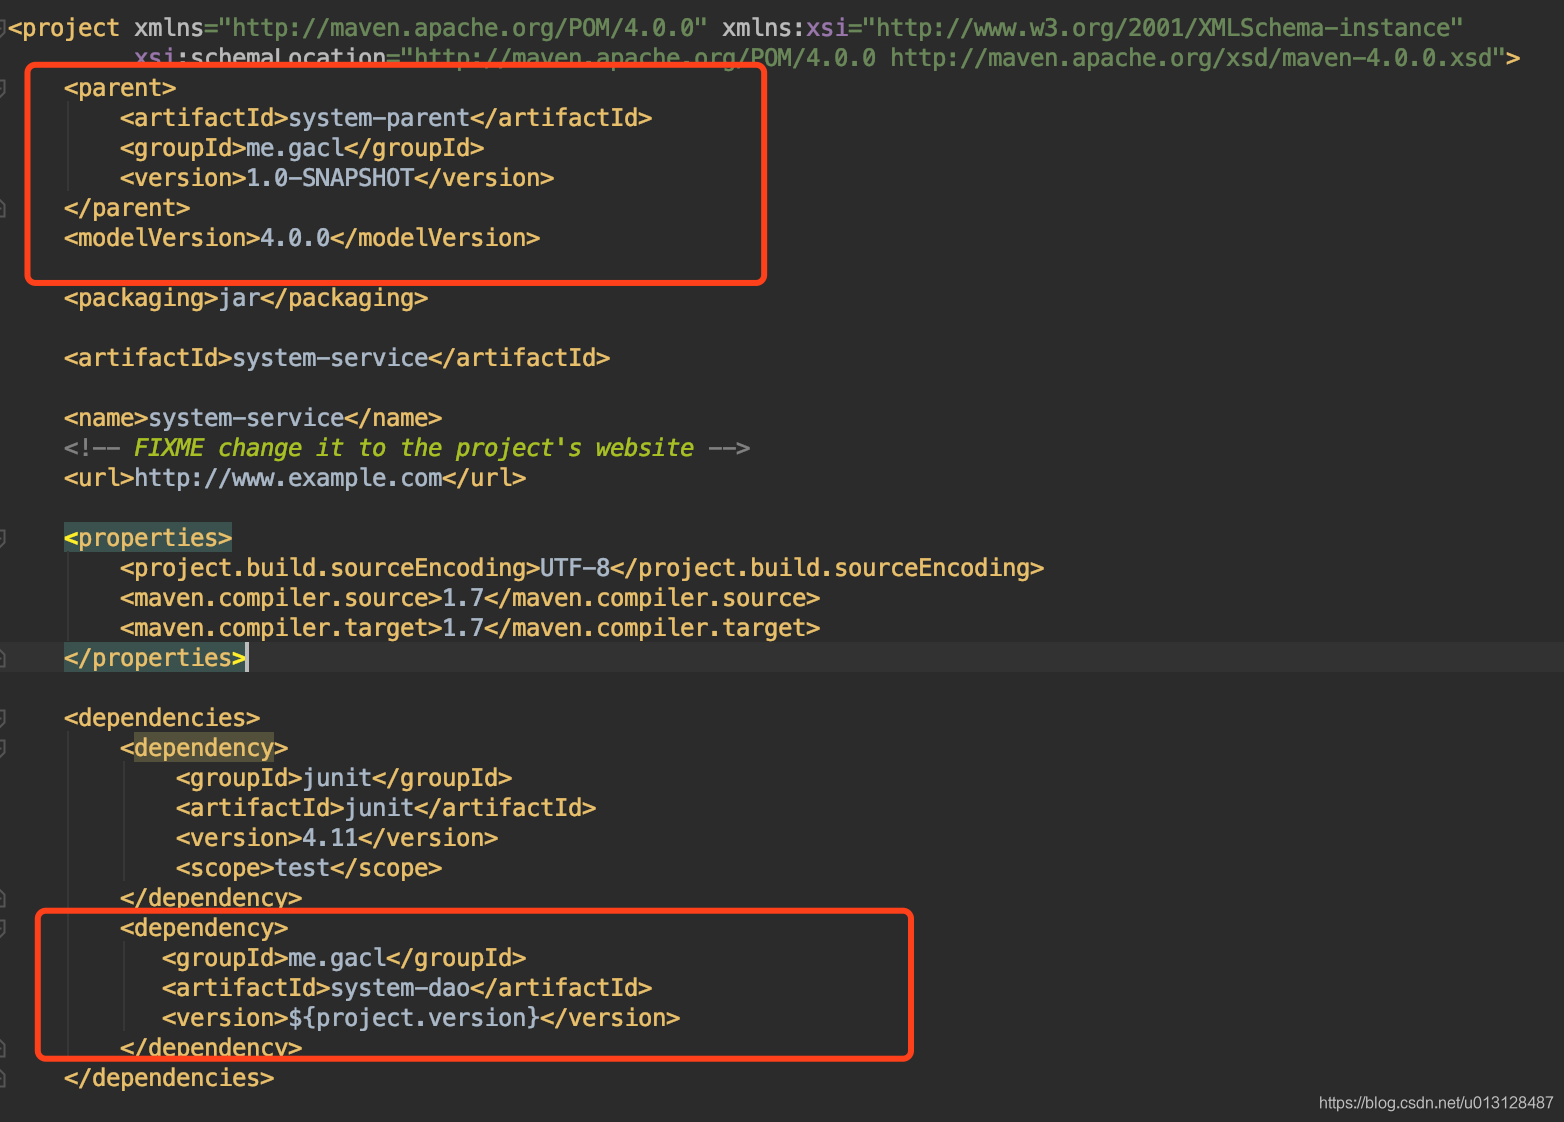
Task: Click the system-service artifactId line
Action: 337,358
